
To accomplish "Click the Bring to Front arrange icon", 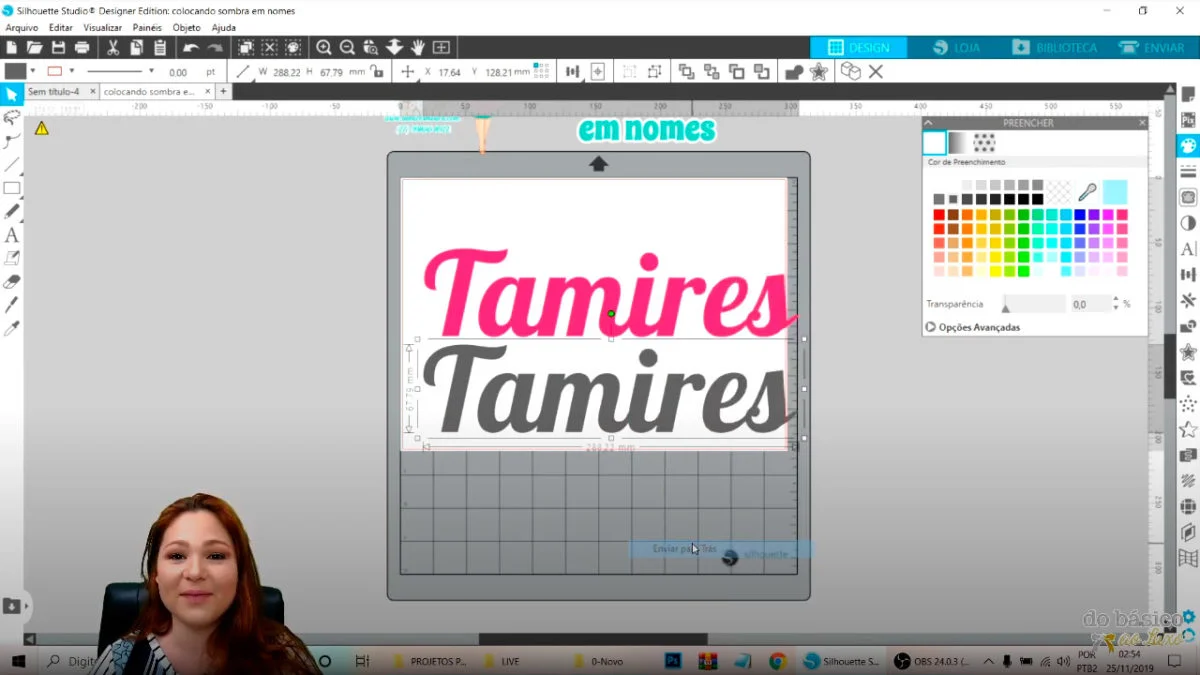I will point(686,72).
